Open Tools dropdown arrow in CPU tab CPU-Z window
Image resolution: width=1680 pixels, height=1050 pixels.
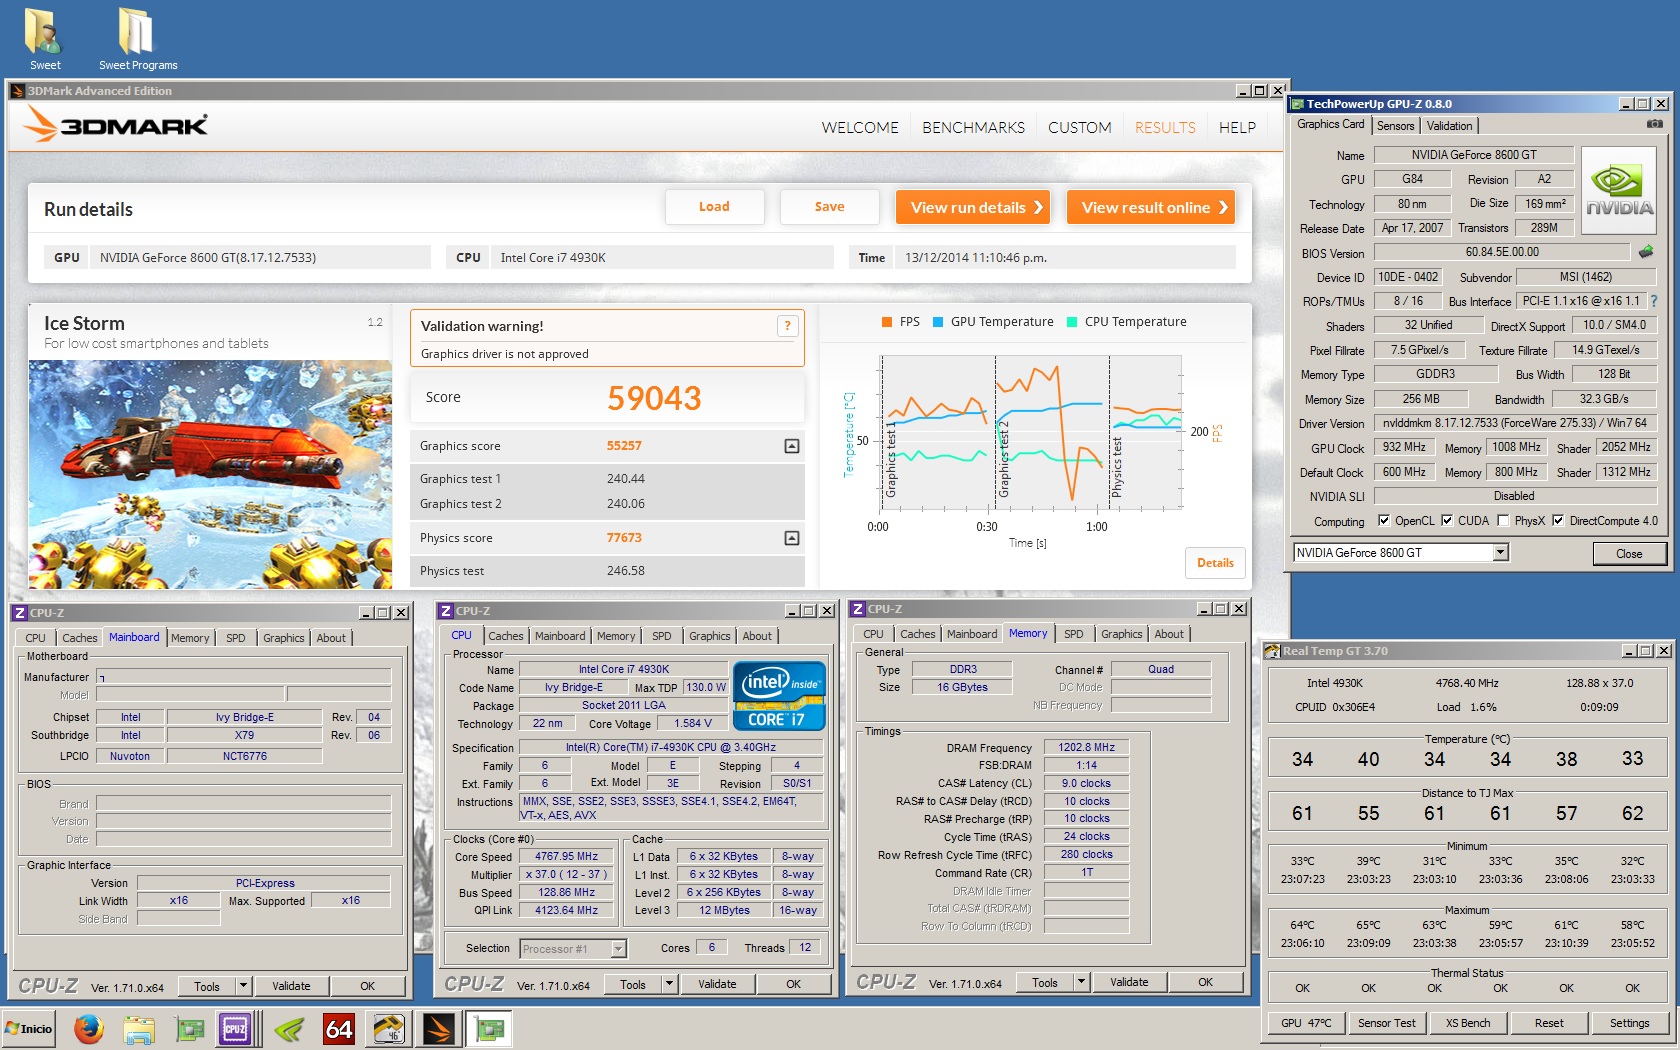coord(669,984)
